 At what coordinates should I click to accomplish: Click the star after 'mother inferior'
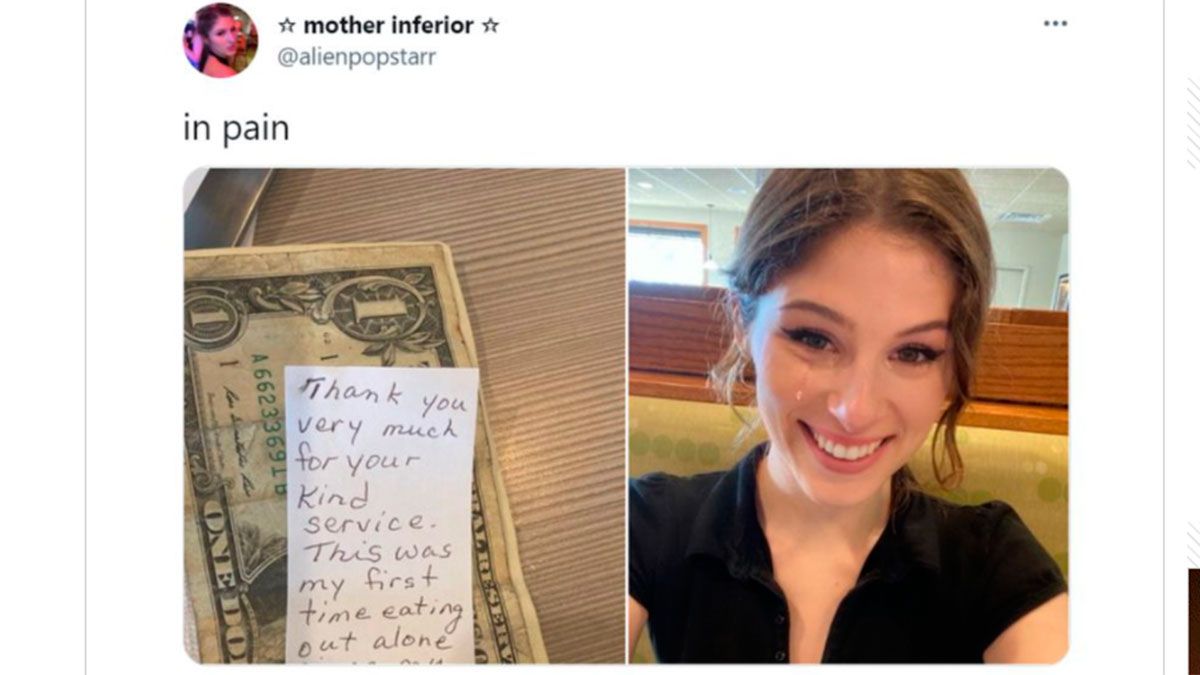(x=490, y=25)
